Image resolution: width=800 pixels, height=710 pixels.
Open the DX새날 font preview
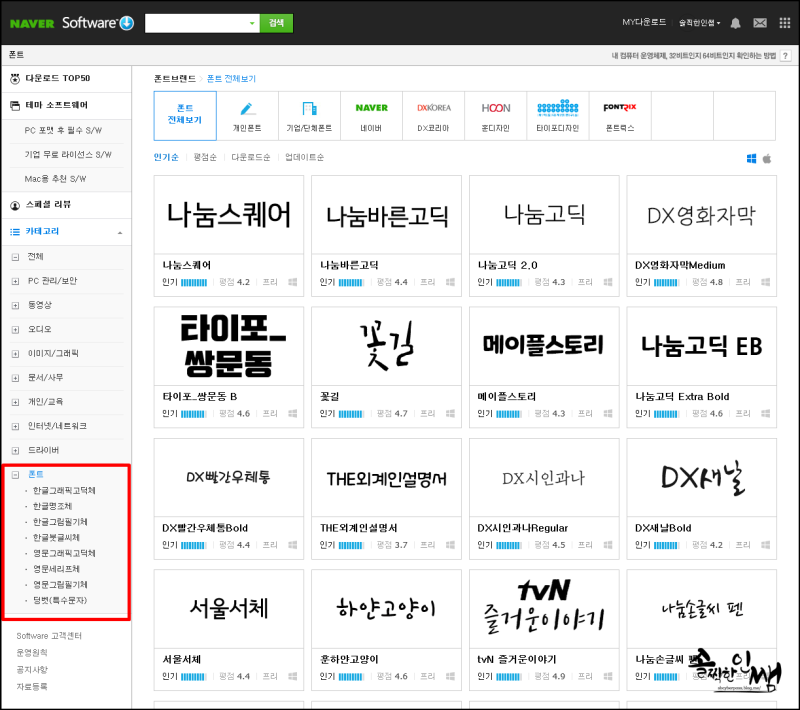(x=702, y=477)
